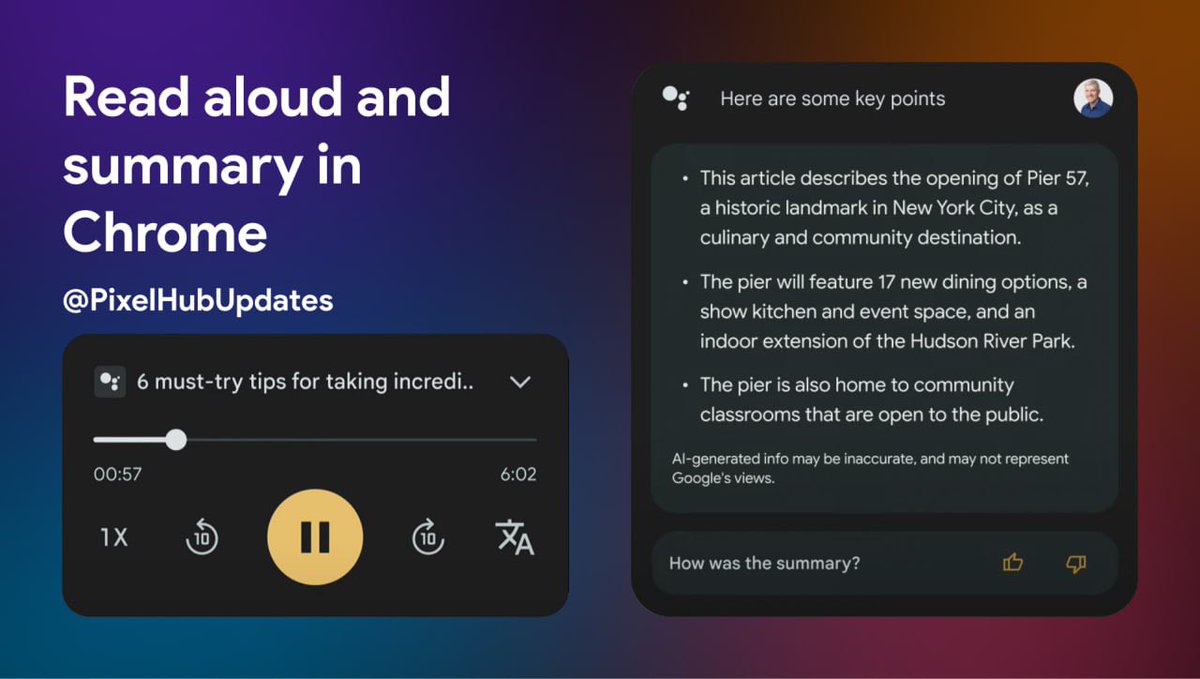This screenshot has height=679, width=1200.
Task: Open the translate language icon
Action: click(x=515, y=537)
